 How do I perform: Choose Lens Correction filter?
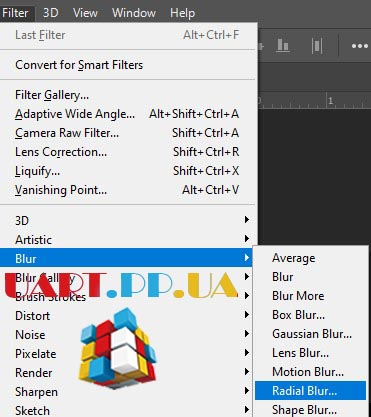(x=128, y=152)
